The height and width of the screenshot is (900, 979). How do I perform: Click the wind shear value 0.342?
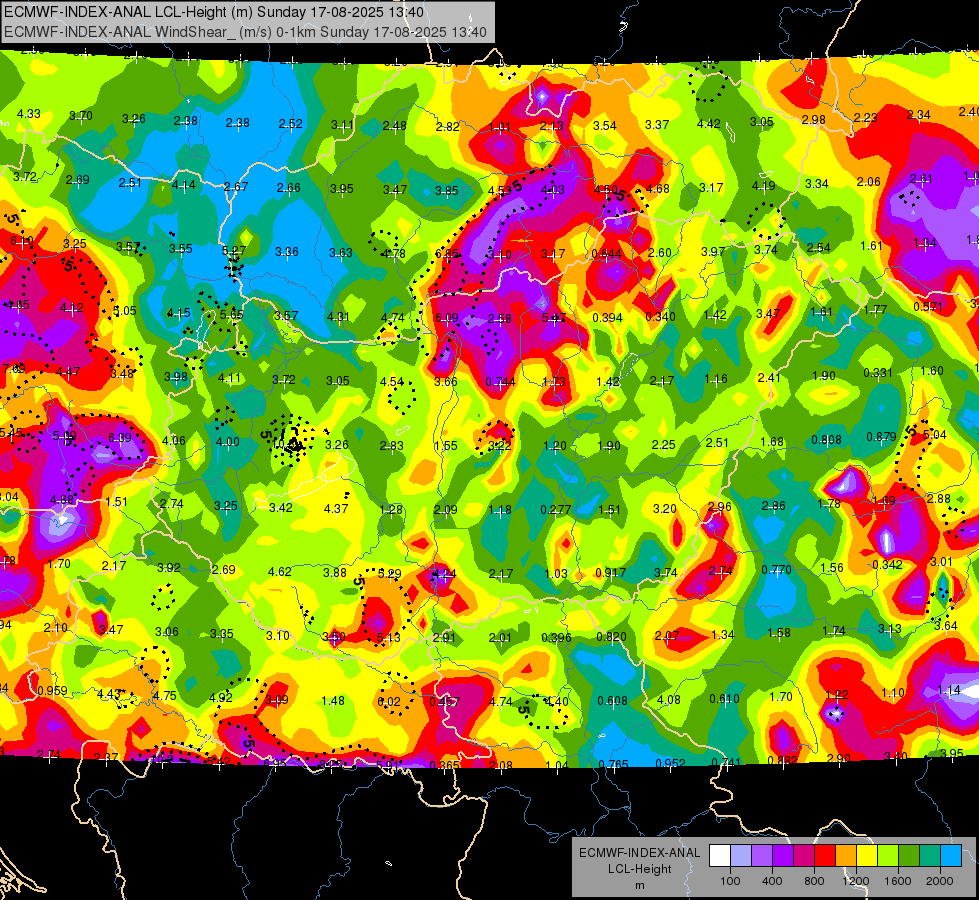click(x=887, y=565)
